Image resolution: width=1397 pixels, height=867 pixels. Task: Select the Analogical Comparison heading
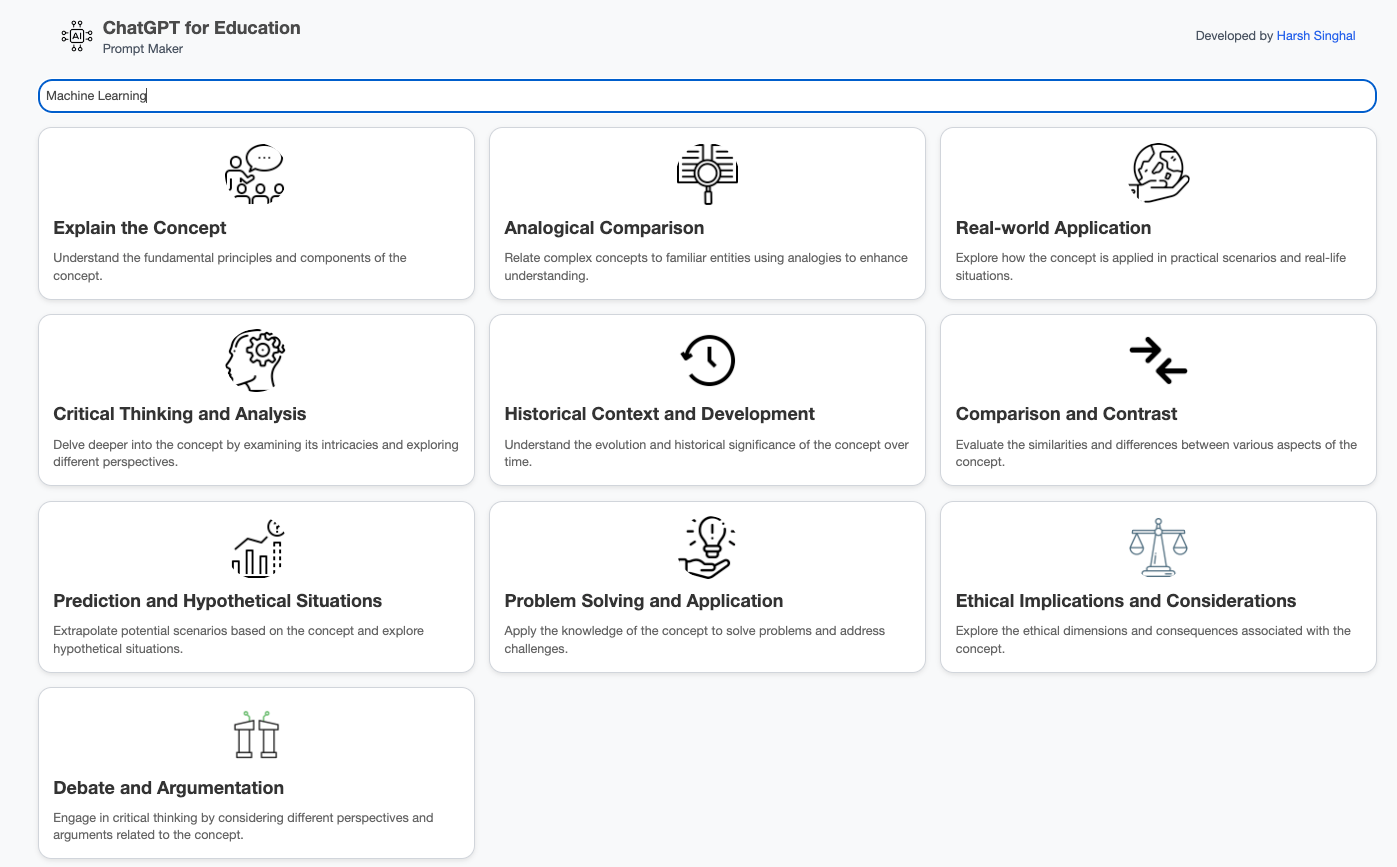pyautogui.click(x=604, y=228)
